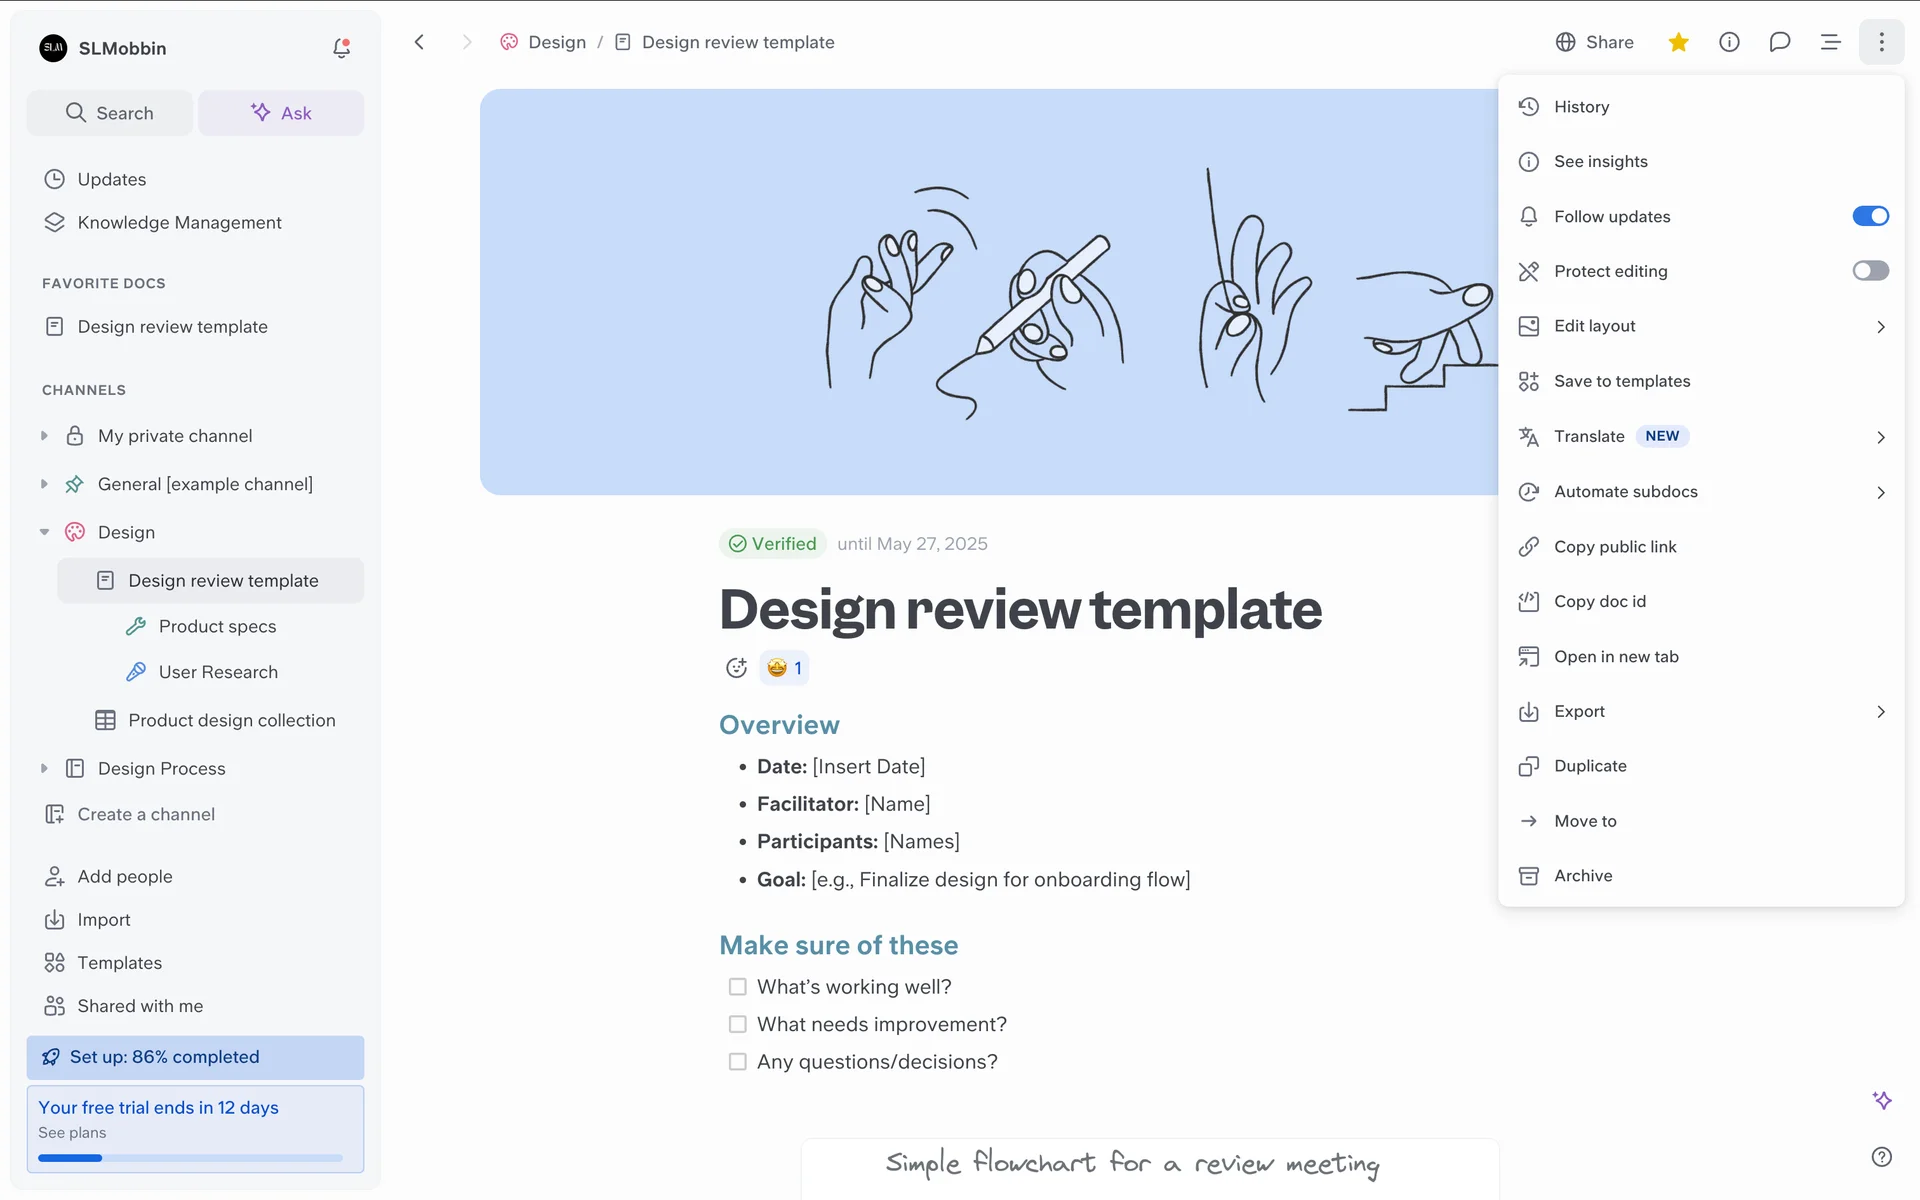Click the Share button
1920x1200 pixels.
click(x=1595, y=42)
